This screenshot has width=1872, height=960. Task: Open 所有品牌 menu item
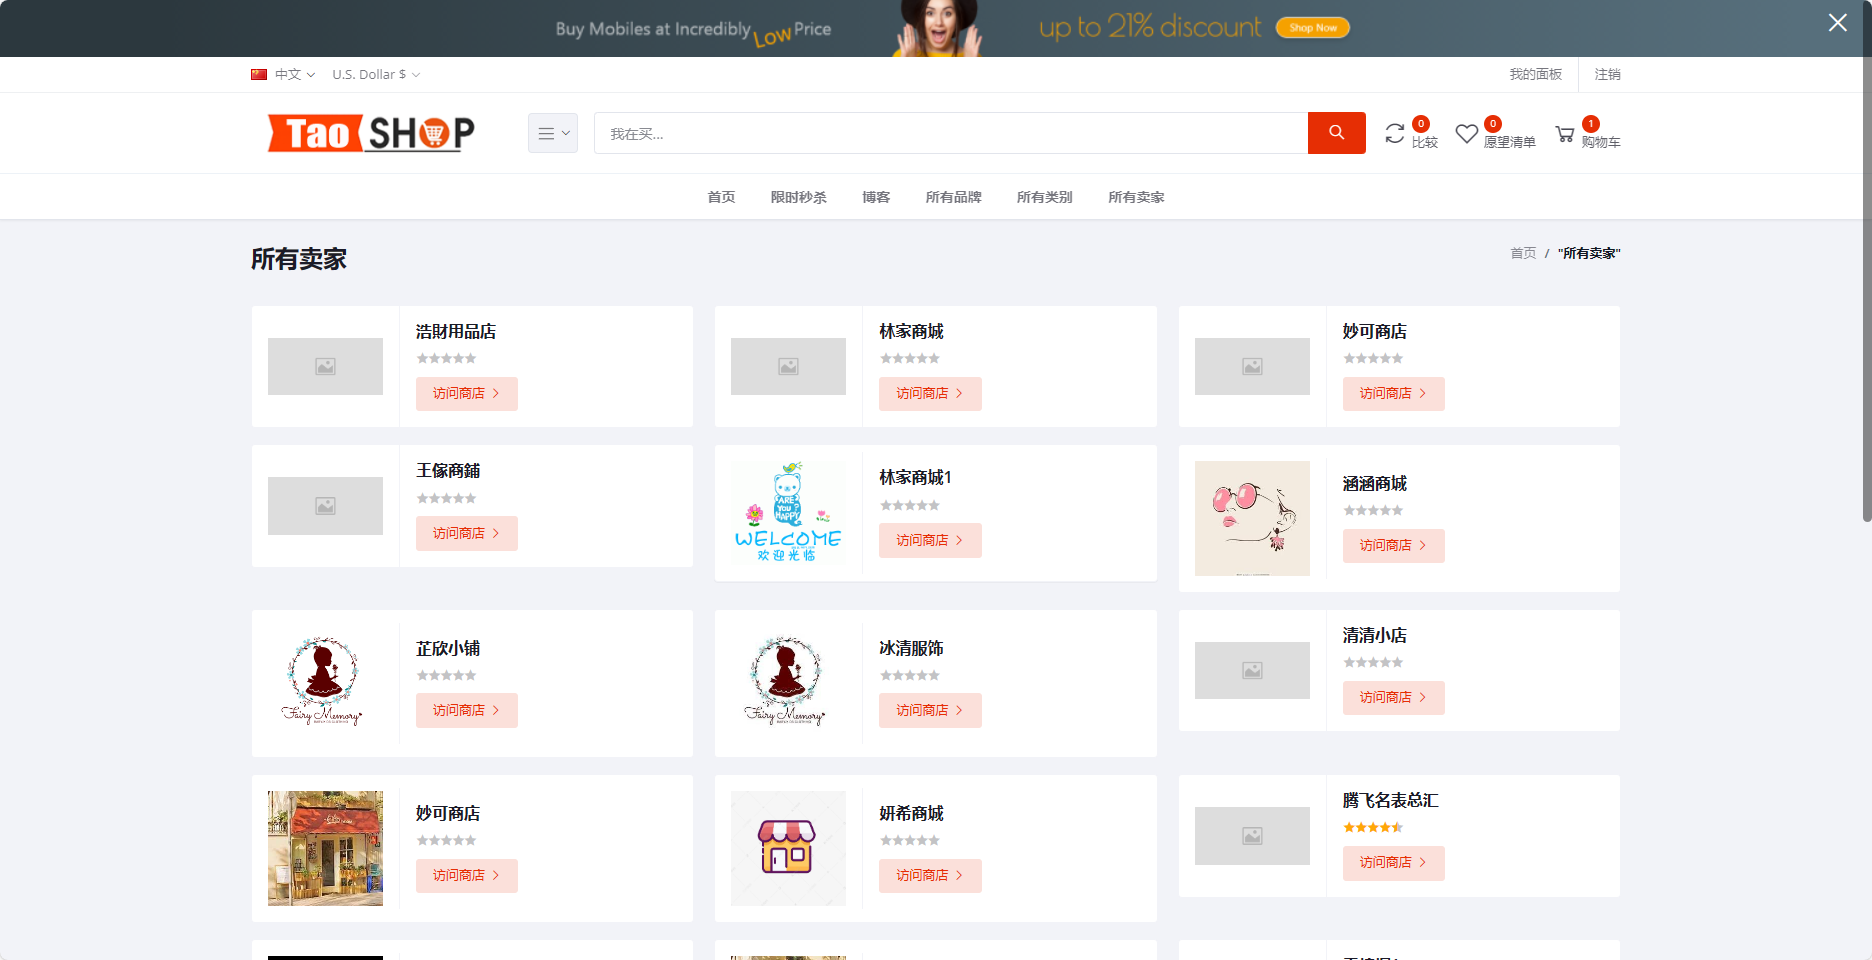(953, 197)
